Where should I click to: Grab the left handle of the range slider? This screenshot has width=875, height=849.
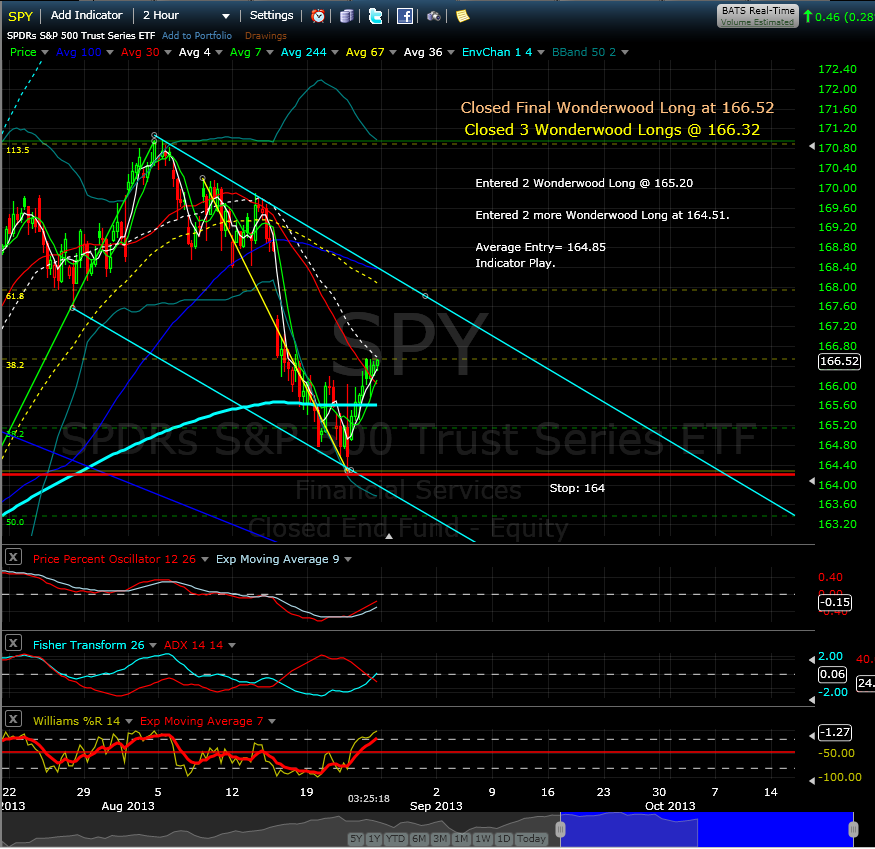click(x=561, y=830)
